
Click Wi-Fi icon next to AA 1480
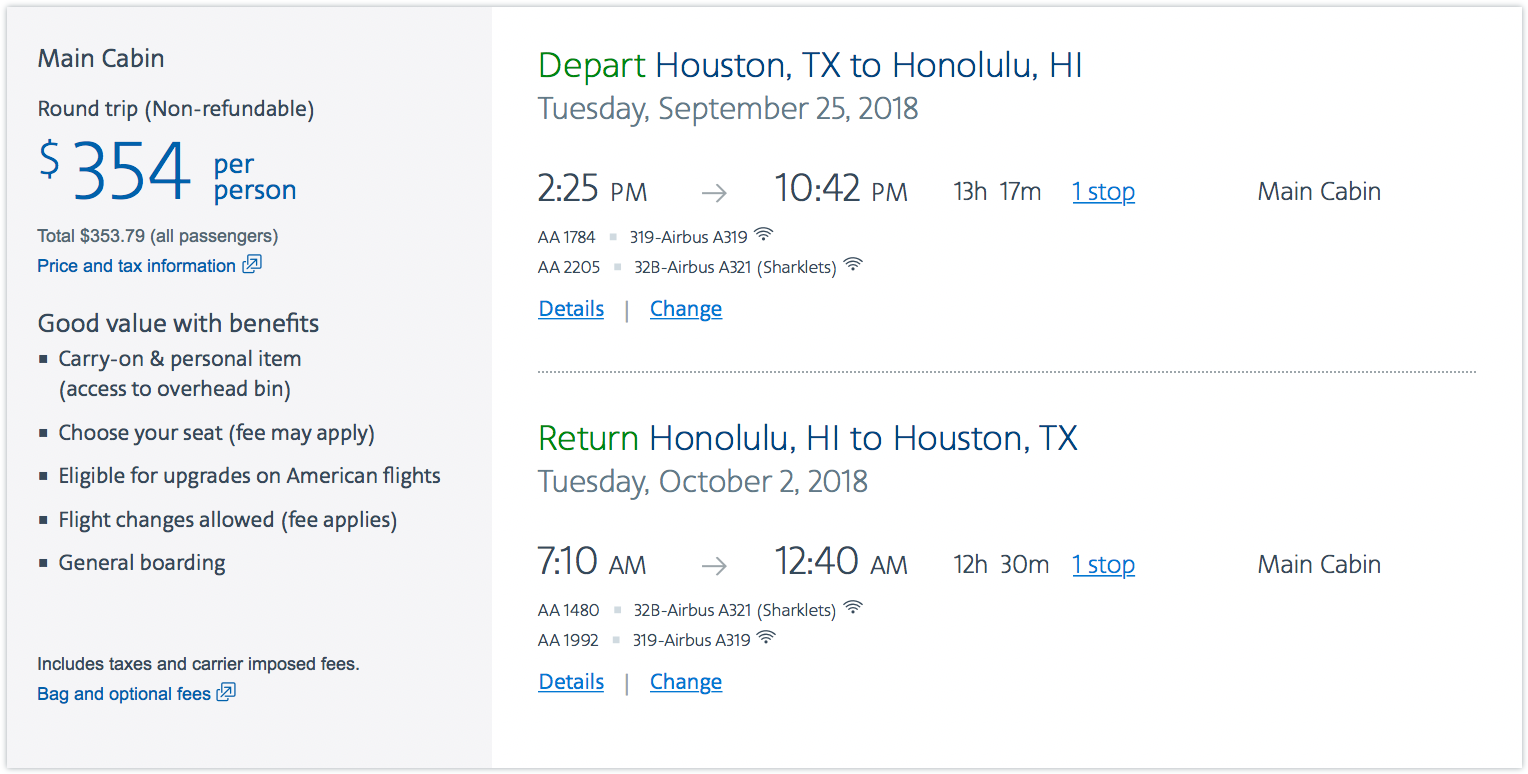coord(853,608)
